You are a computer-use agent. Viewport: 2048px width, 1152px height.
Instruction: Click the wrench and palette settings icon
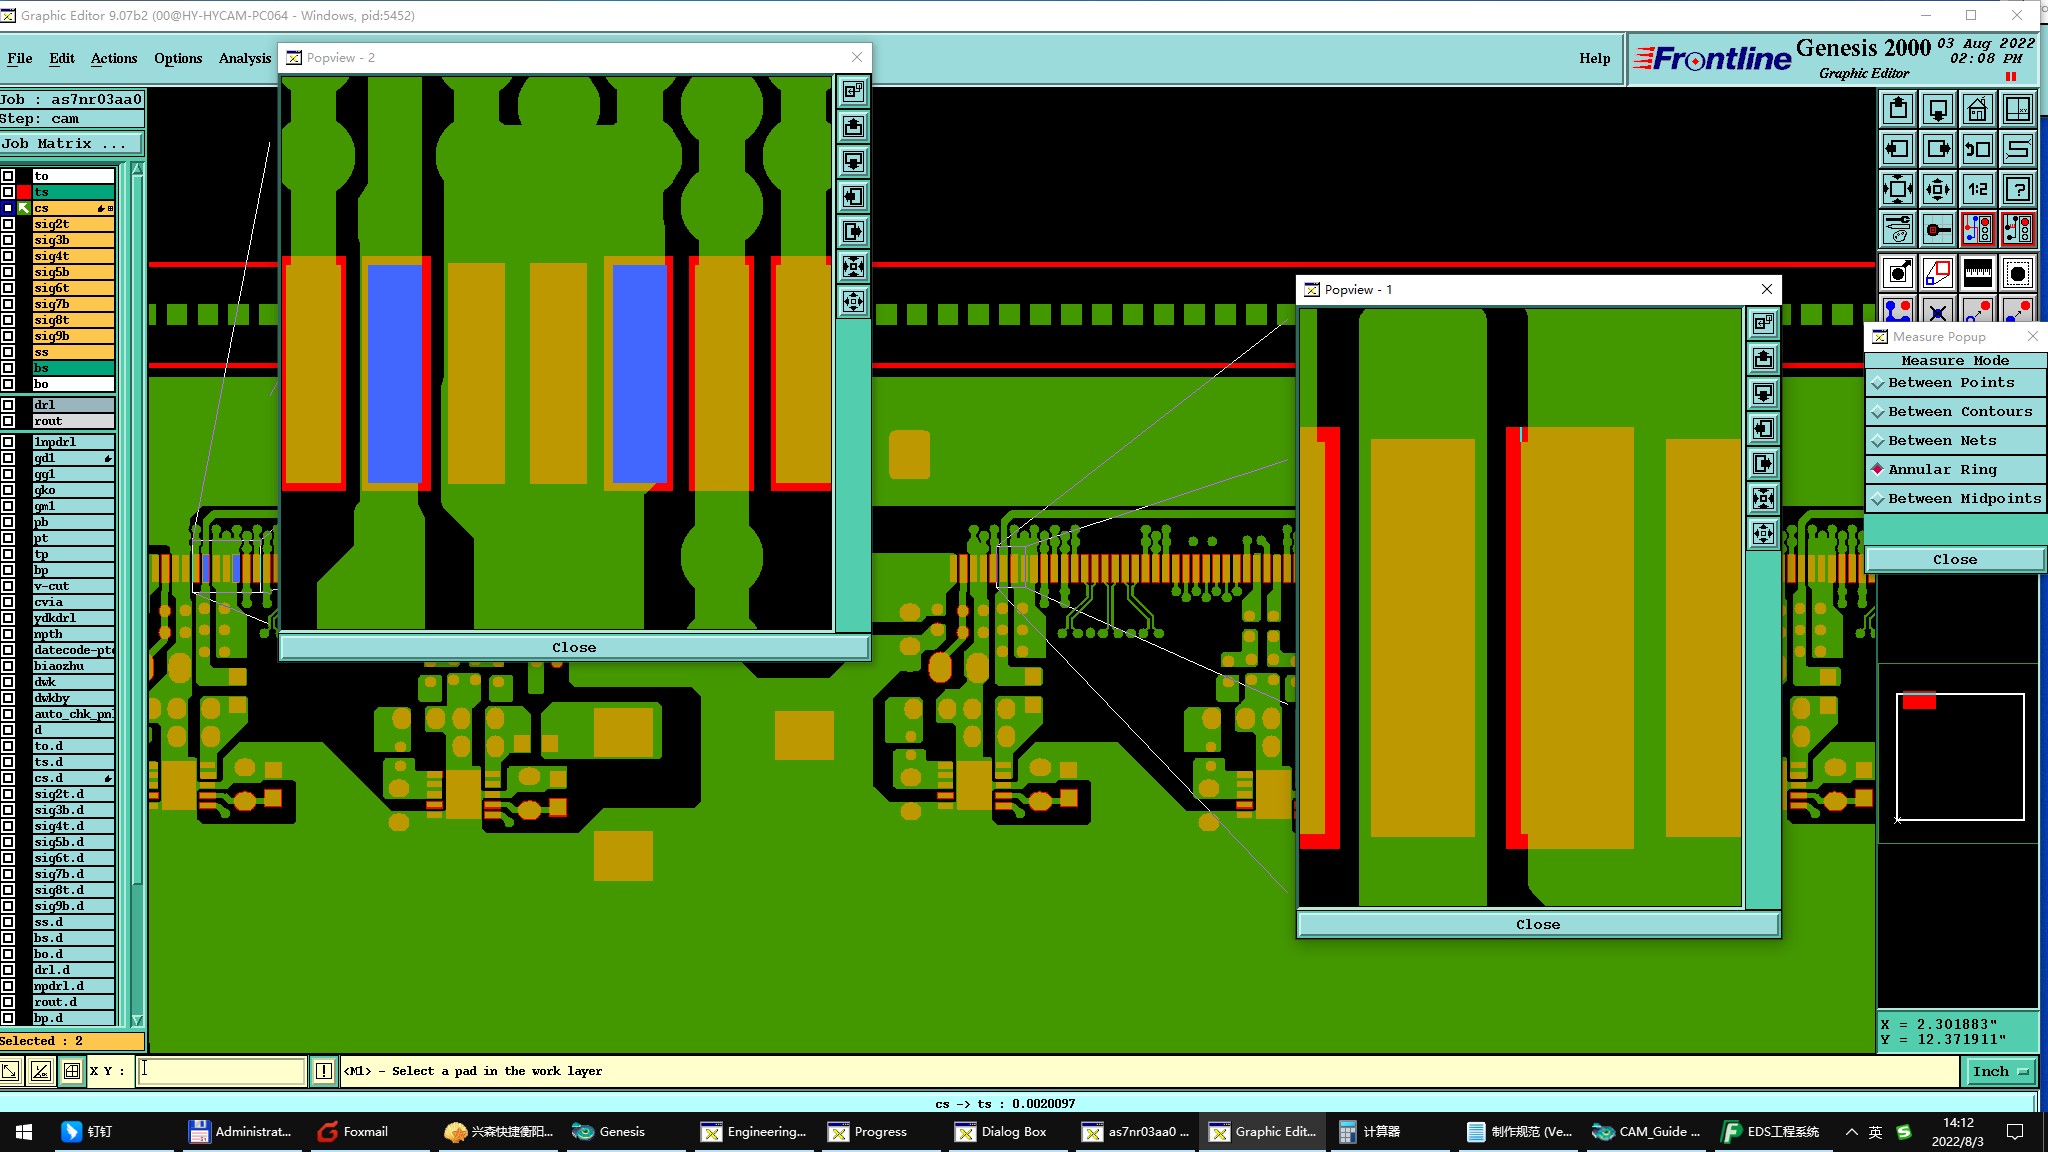pos(1897,230)
